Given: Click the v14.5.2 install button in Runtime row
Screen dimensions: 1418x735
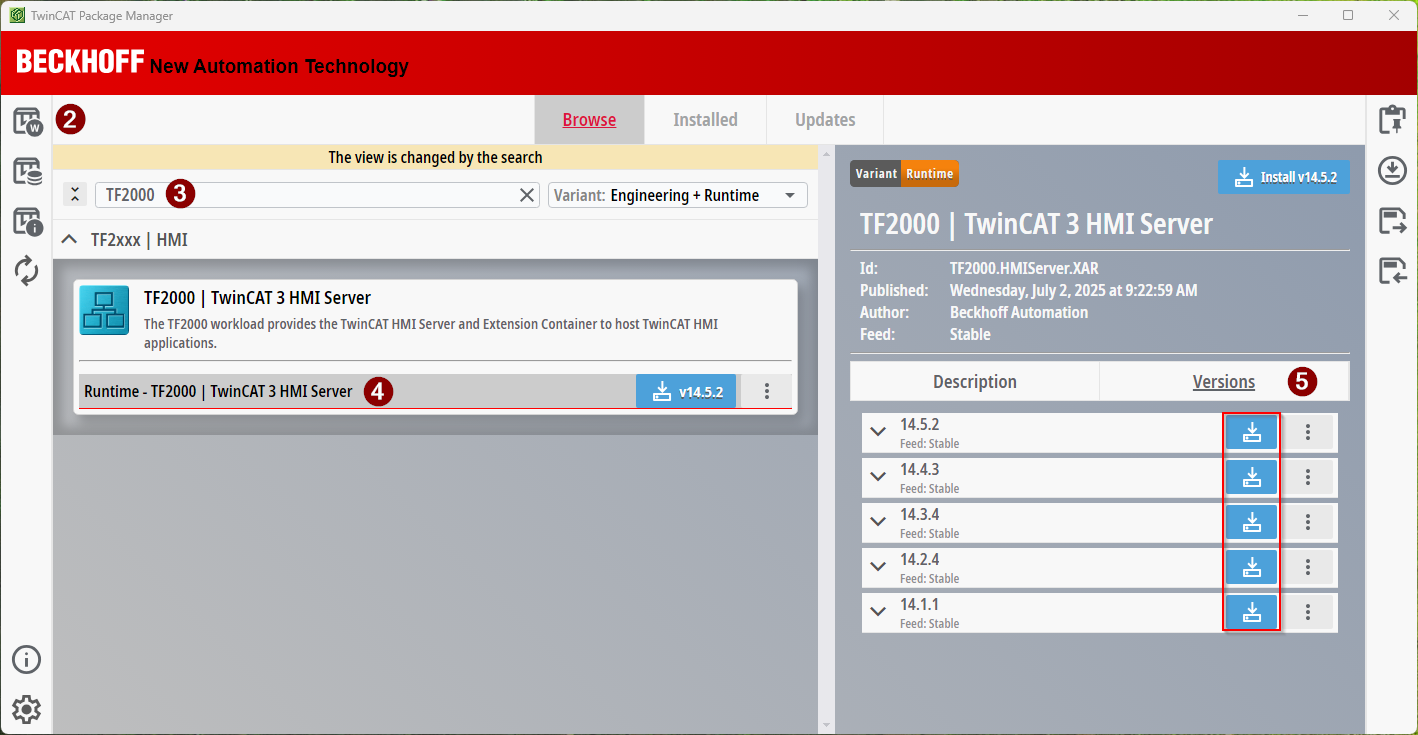Looking at the screenshot, I should 686,391.
